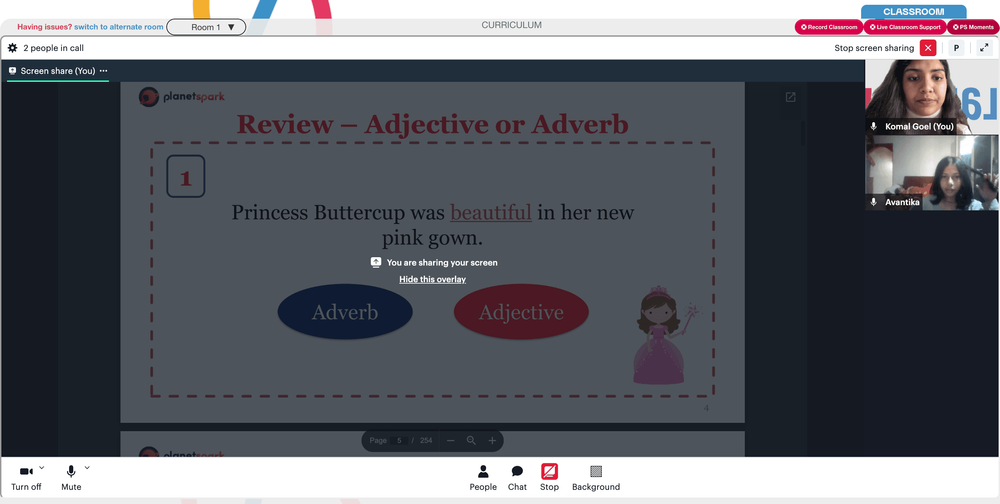The height and width of the screenshot is (504, 1000).
Task: Click the P button in call header
Action: click(956, 48)
